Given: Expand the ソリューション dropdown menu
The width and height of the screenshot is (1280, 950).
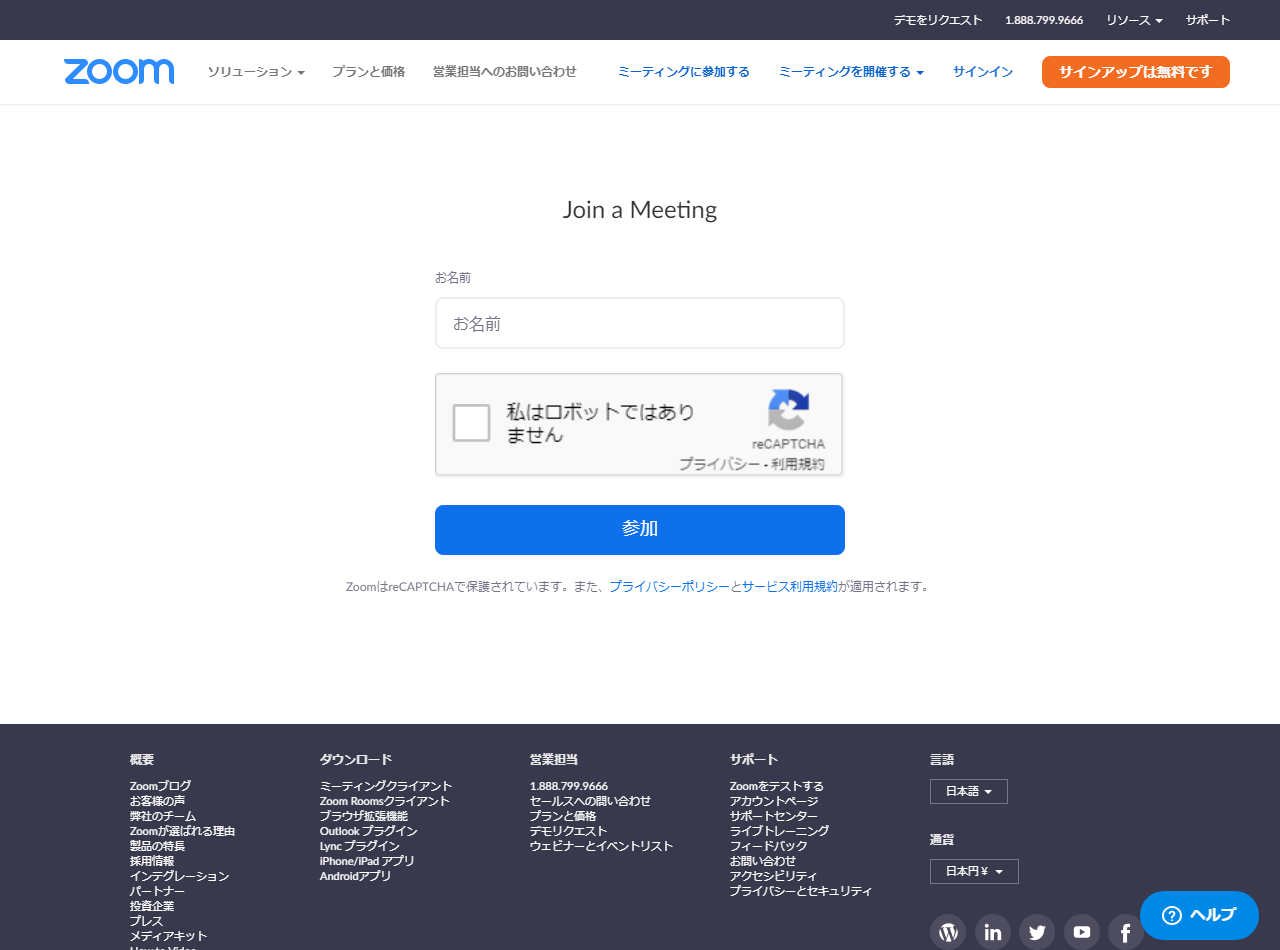Looking at the screenshot, I should [x=256, y=72].
